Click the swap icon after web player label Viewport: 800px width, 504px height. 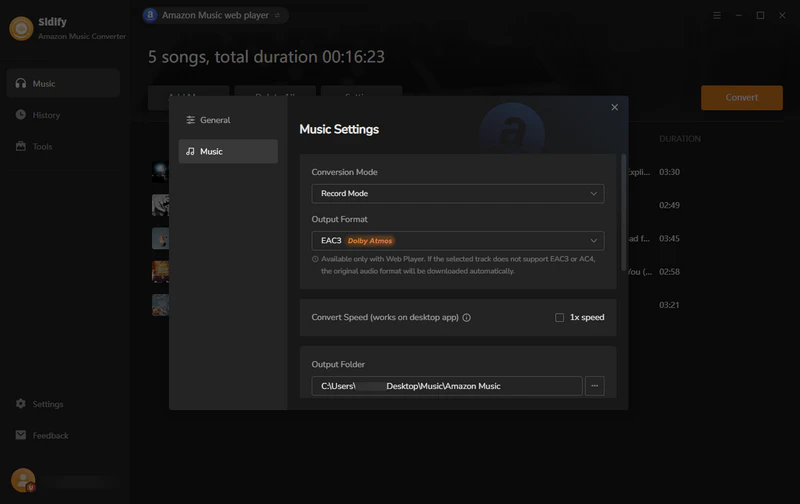pyautogui.click(x=278, y=15)
